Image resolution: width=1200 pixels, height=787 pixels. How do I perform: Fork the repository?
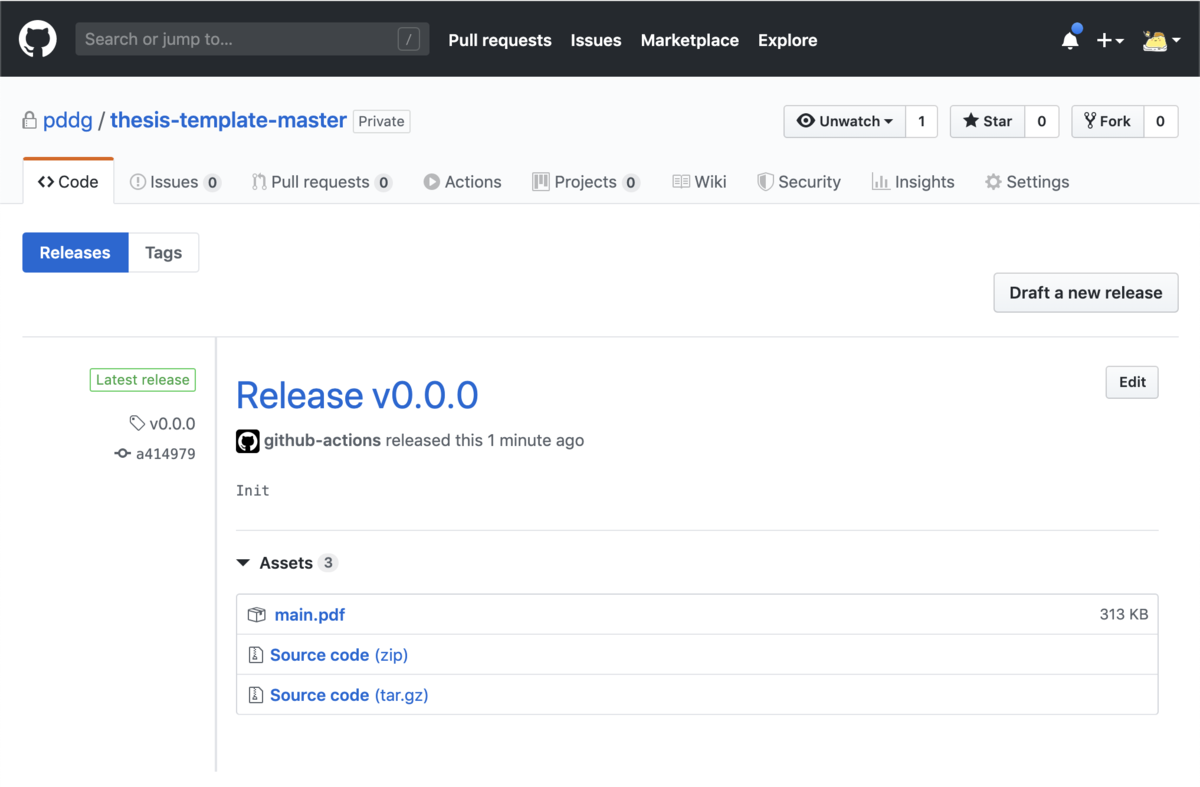[x=1107, y=121]
